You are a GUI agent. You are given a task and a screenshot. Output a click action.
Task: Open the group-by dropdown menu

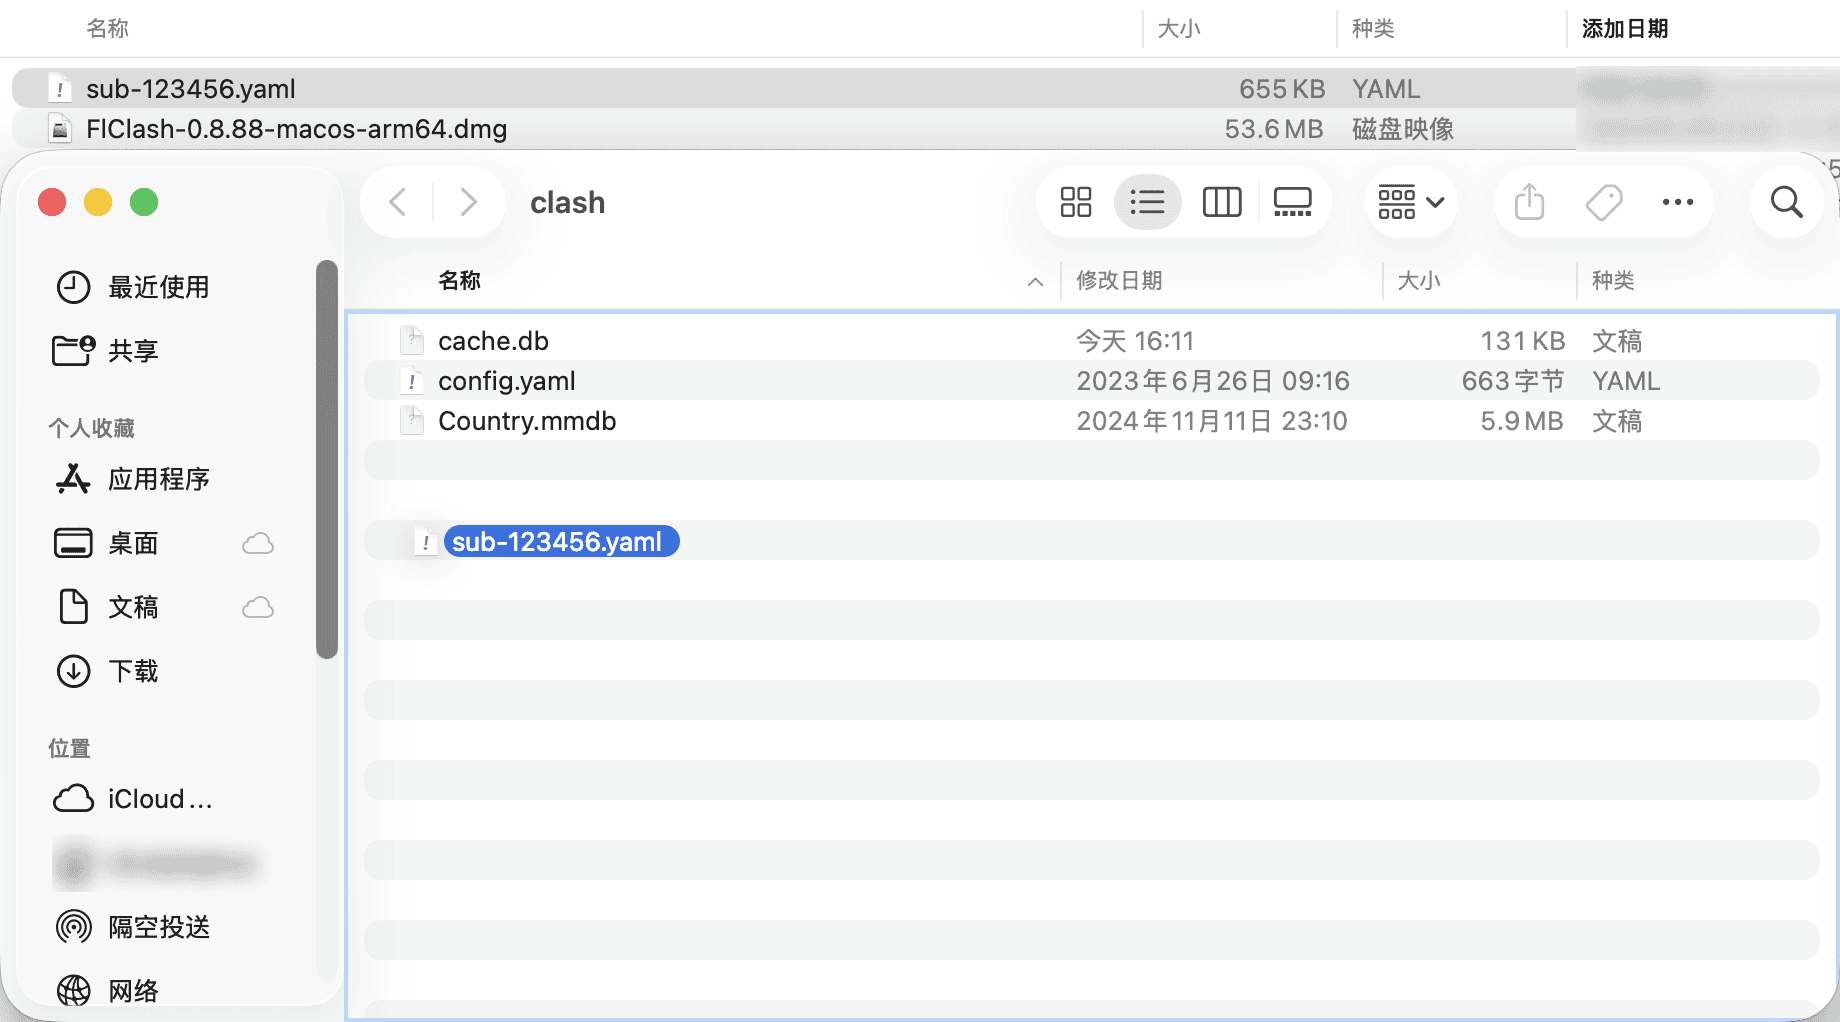(1410, 202)
